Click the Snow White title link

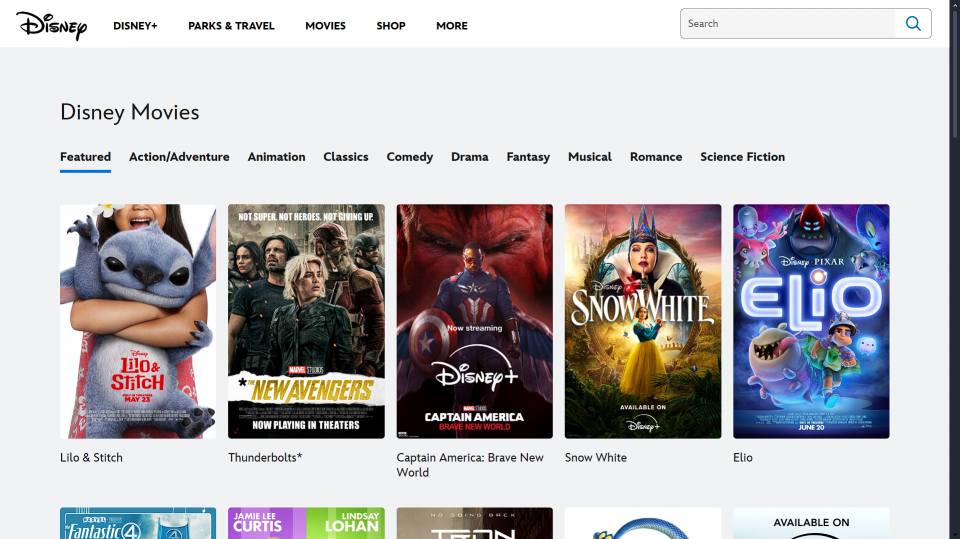[596, 458]
